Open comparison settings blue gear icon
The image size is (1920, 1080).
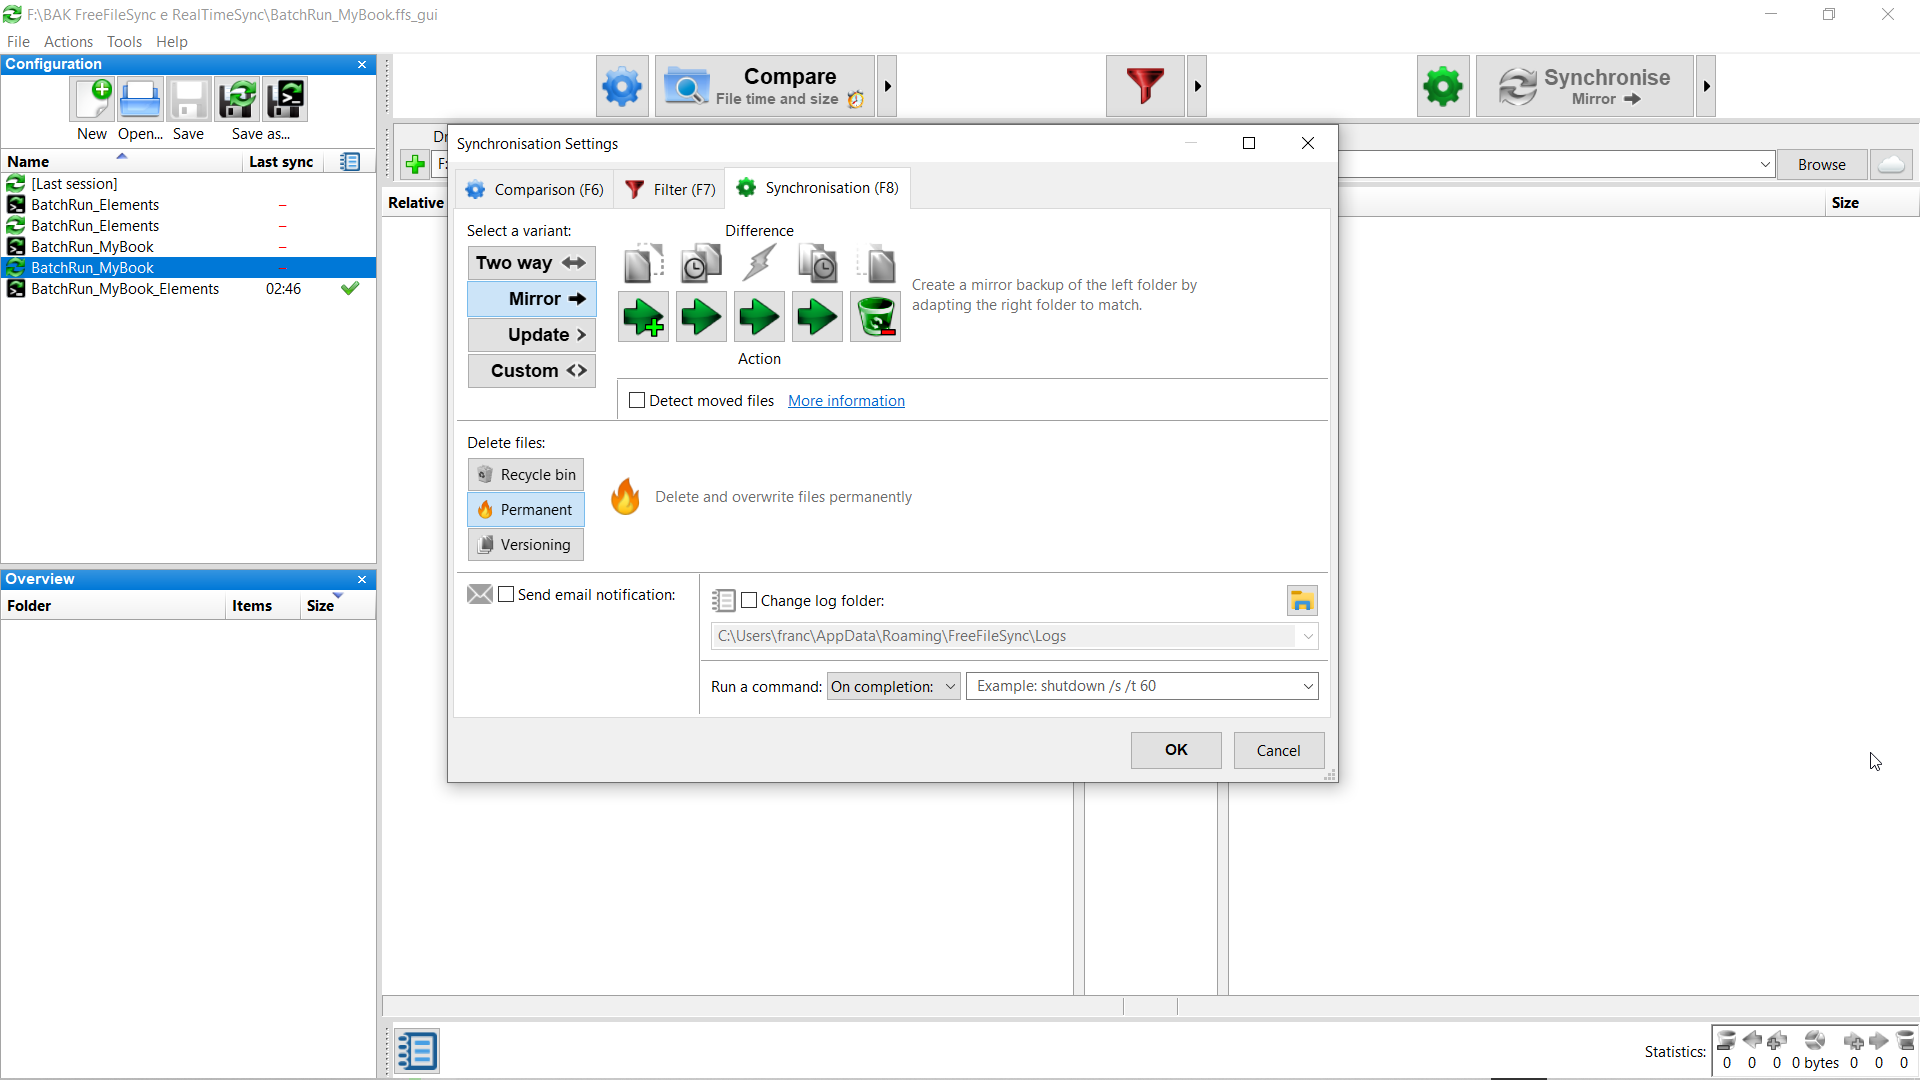point(622,87)
